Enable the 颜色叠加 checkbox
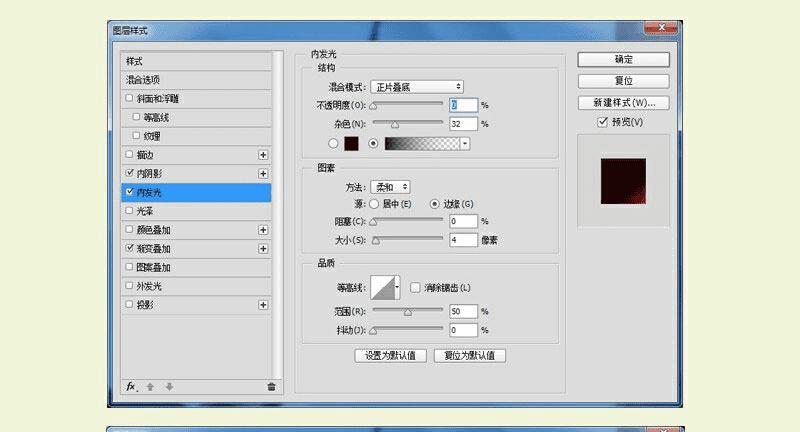This screenshot has height=432, width=800. click(x=129, y=229)
